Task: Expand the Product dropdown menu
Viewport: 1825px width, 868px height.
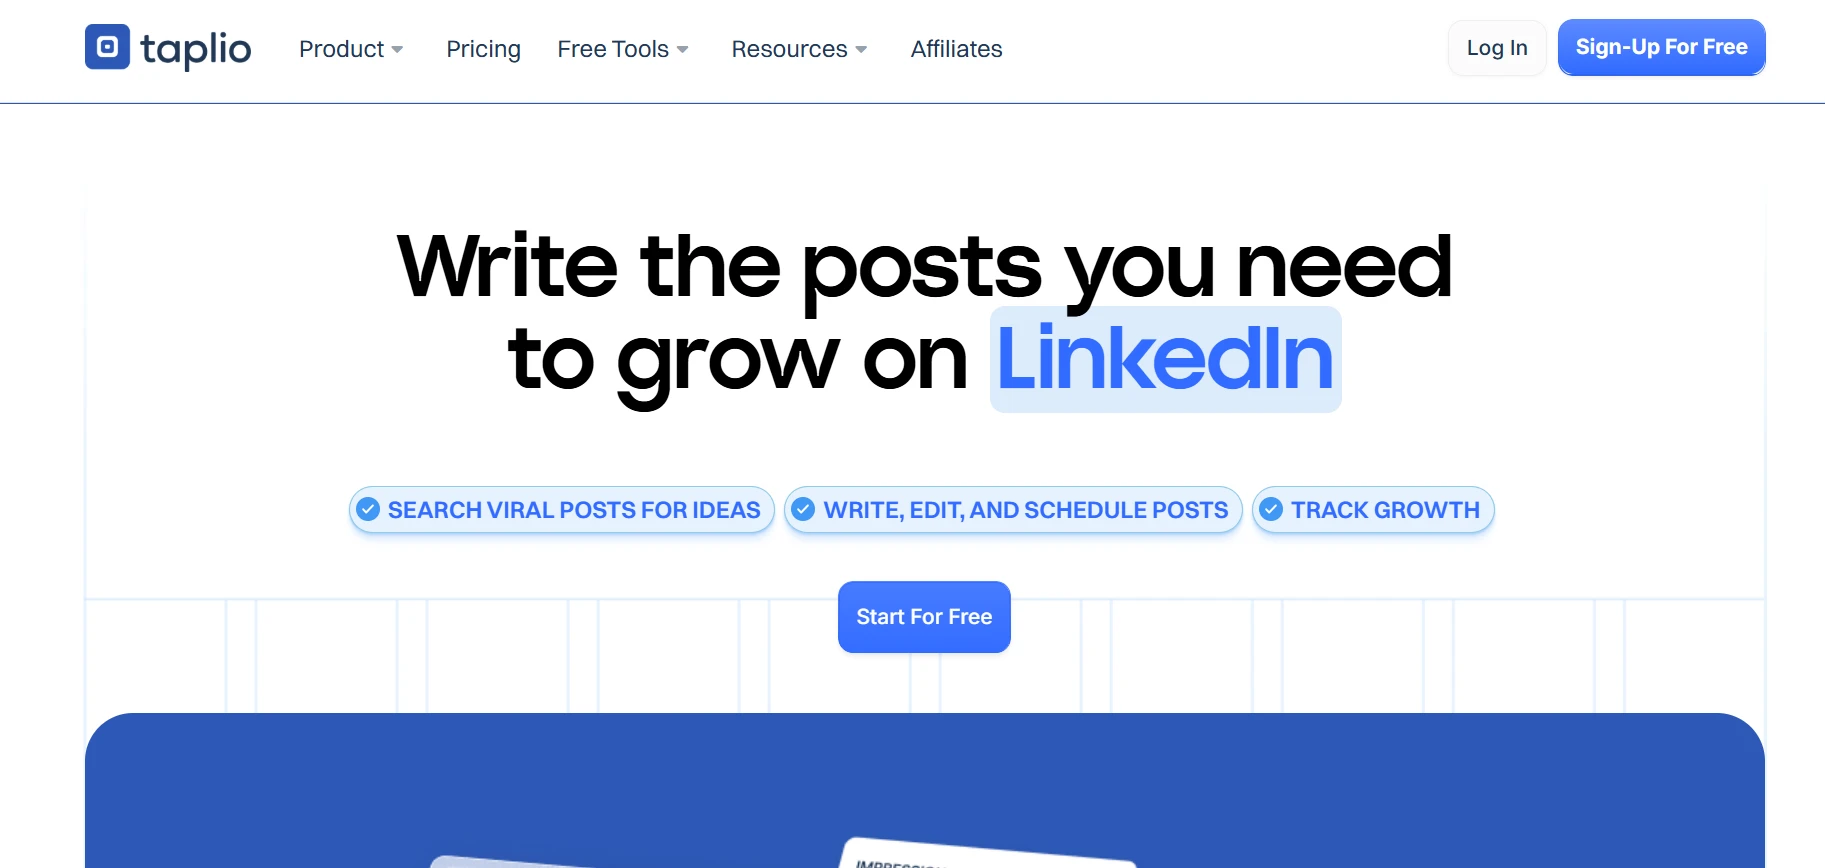Action: (351, 49)
